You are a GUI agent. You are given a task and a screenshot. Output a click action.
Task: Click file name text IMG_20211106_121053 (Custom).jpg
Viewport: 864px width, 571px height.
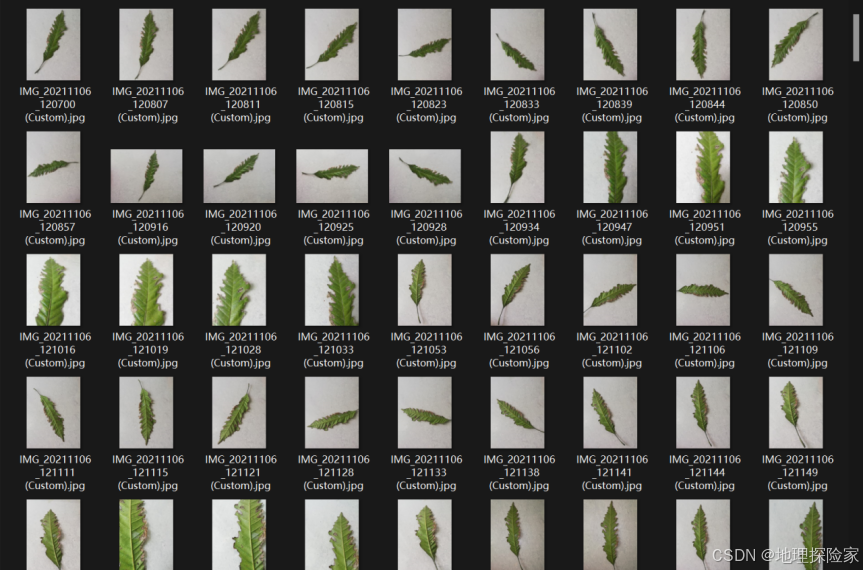[426, 350]
